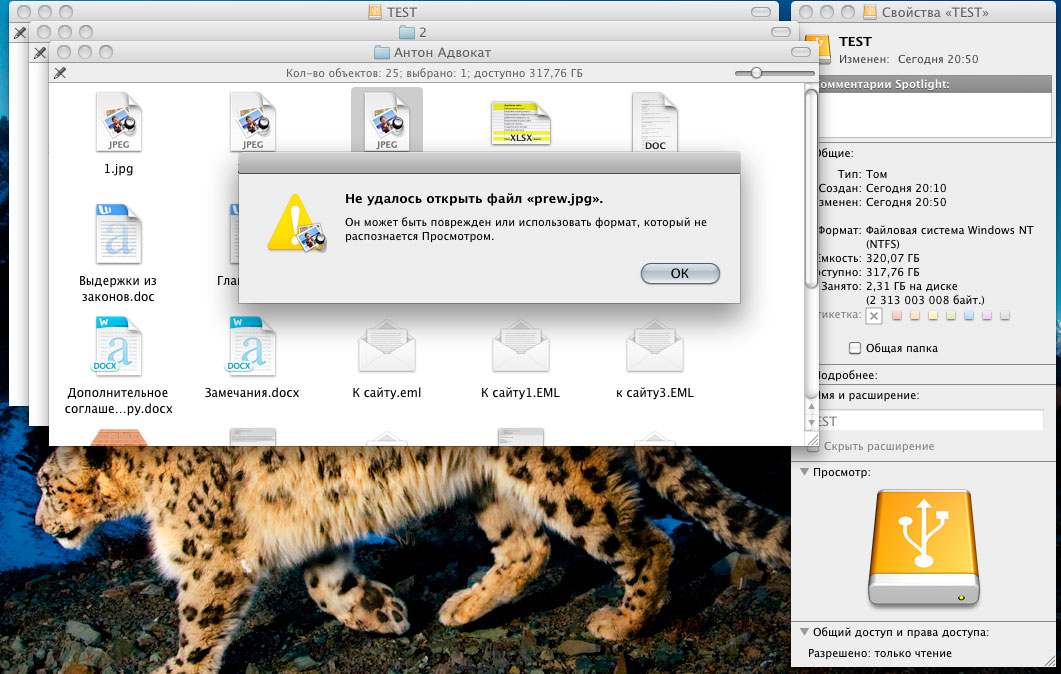The image size is (1061, 674).
Task: Choose the blue label color
Action: click(x=968, y=316)
